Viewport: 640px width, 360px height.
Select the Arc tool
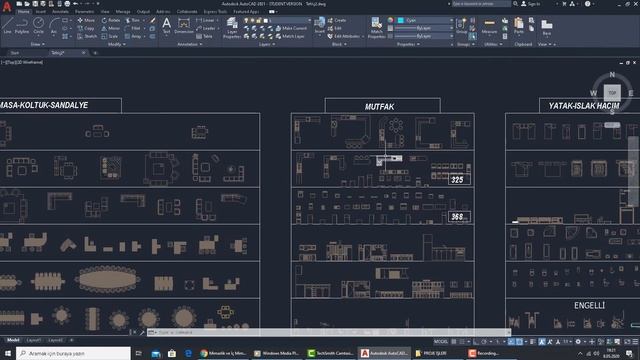53,26
